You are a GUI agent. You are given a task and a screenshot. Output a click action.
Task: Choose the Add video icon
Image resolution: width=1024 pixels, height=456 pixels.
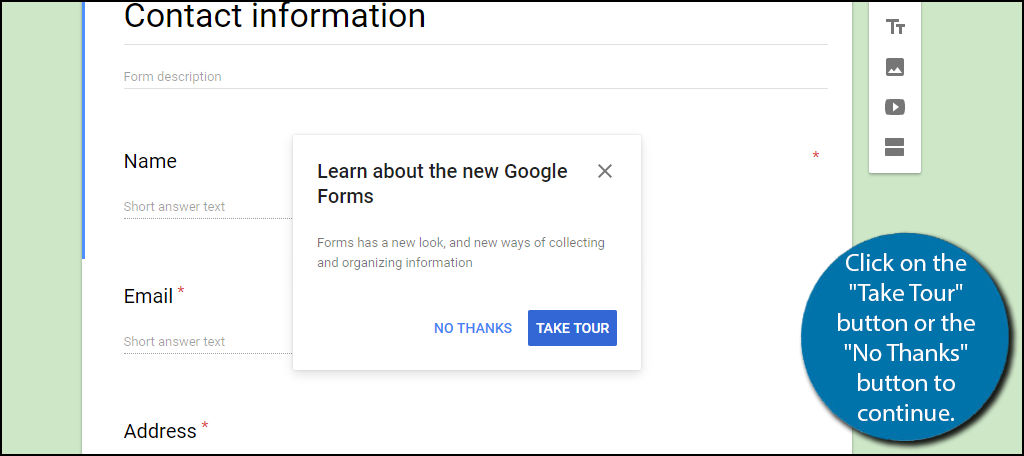tap(895, 107)
